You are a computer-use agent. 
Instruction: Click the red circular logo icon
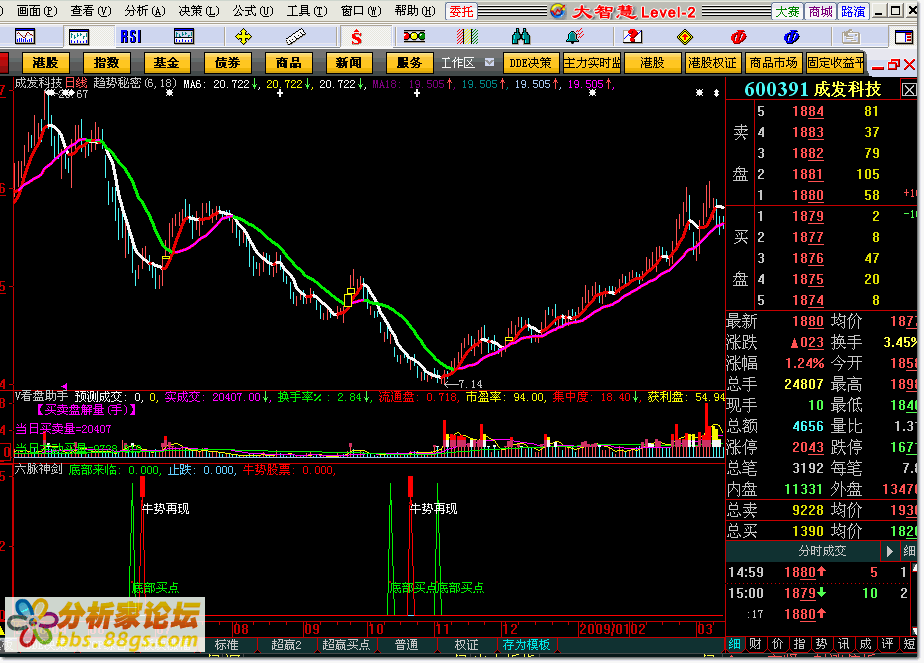(x=738, y=37)
